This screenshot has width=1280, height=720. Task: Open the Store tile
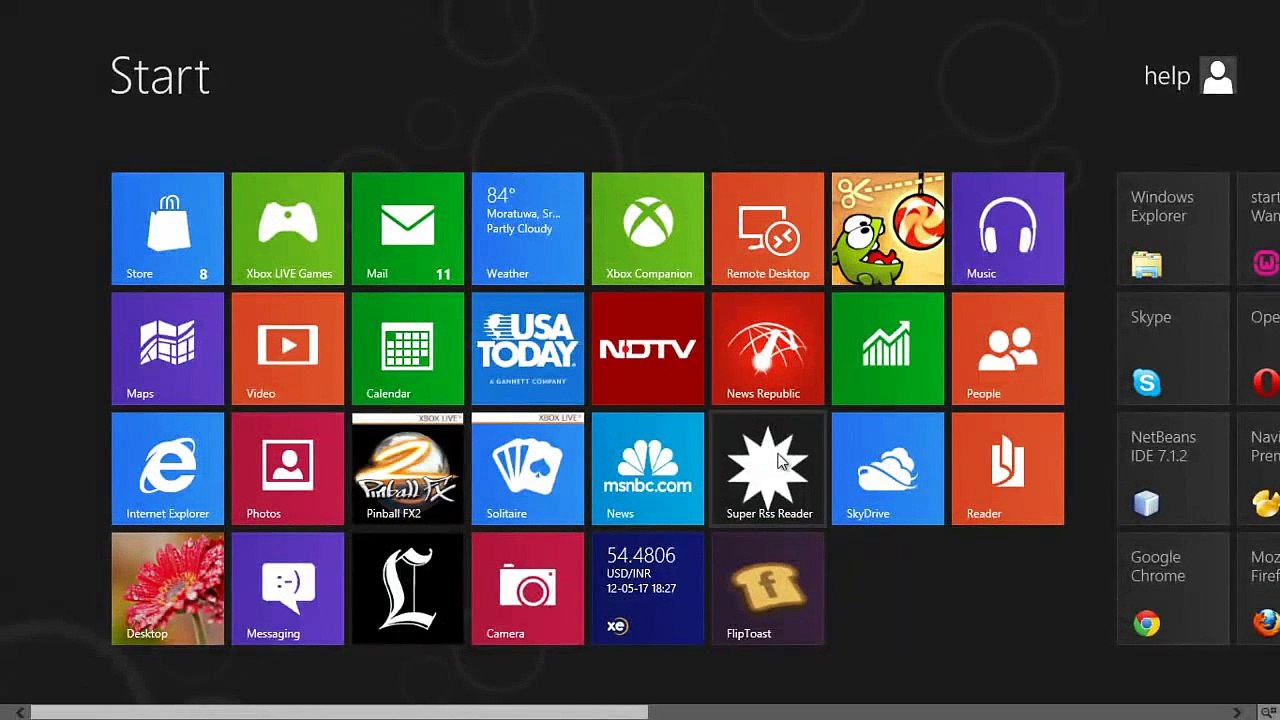[167, 229]
